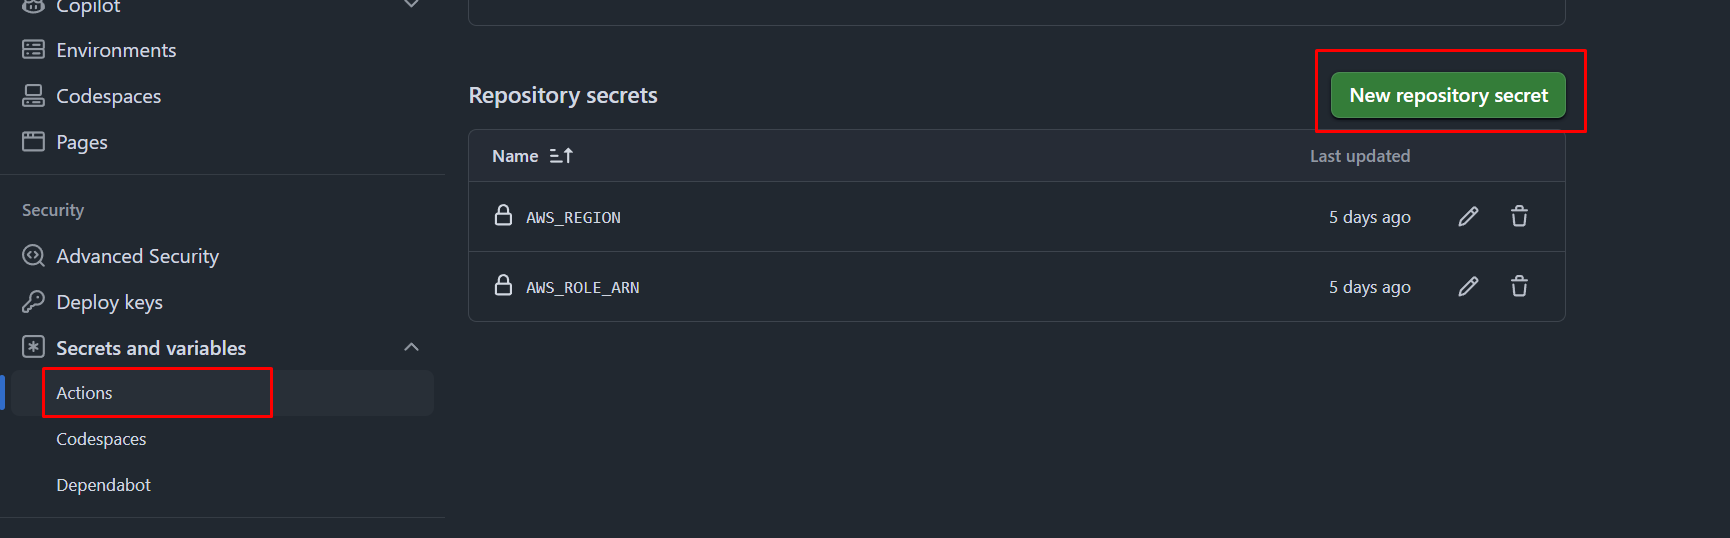Delete the AWS_REGION secret
This screenshot has height=538, width=1730.
1519,217
